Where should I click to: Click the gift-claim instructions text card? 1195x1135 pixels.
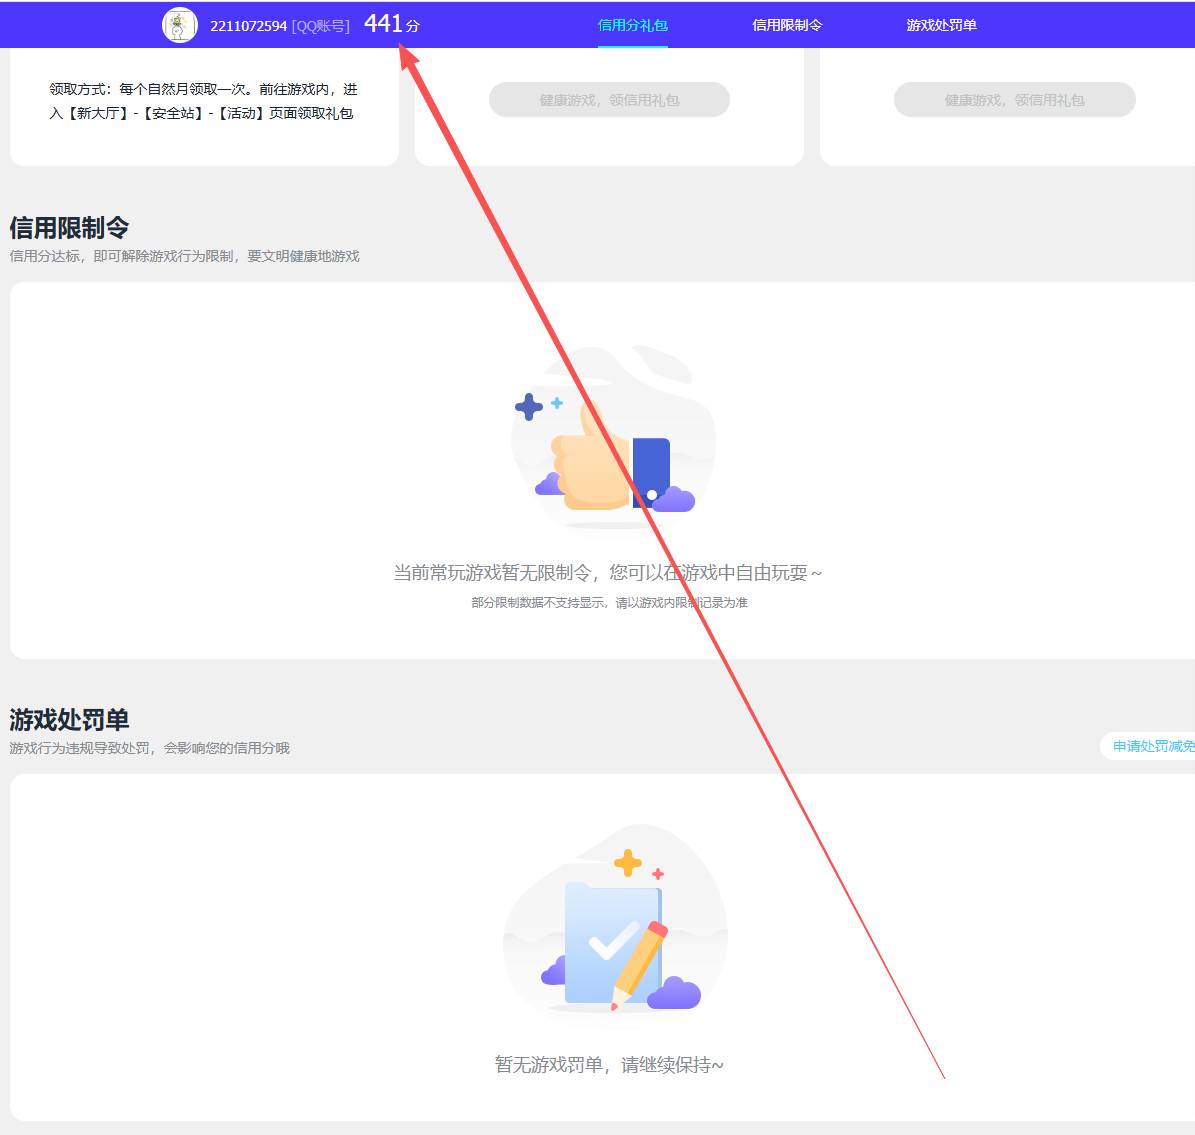point(203,100)
